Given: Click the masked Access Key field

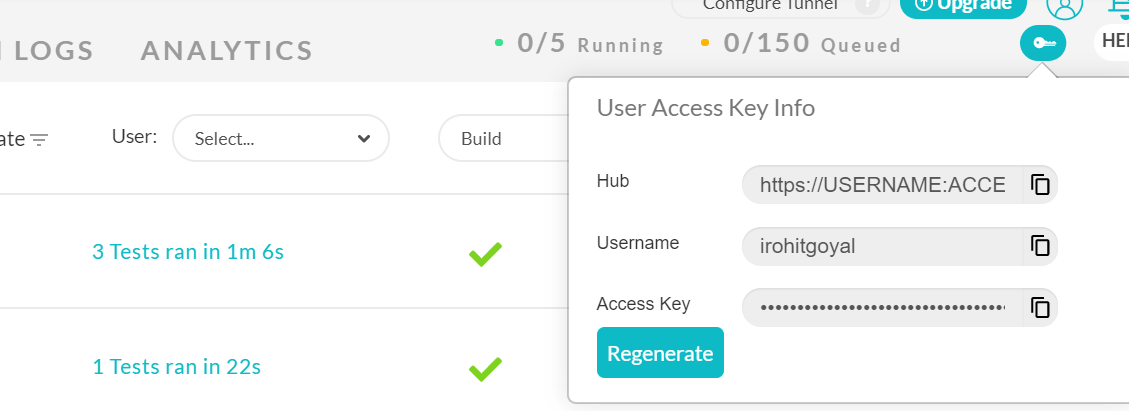Looking at the screenshot, I should (x=882, y=307).
